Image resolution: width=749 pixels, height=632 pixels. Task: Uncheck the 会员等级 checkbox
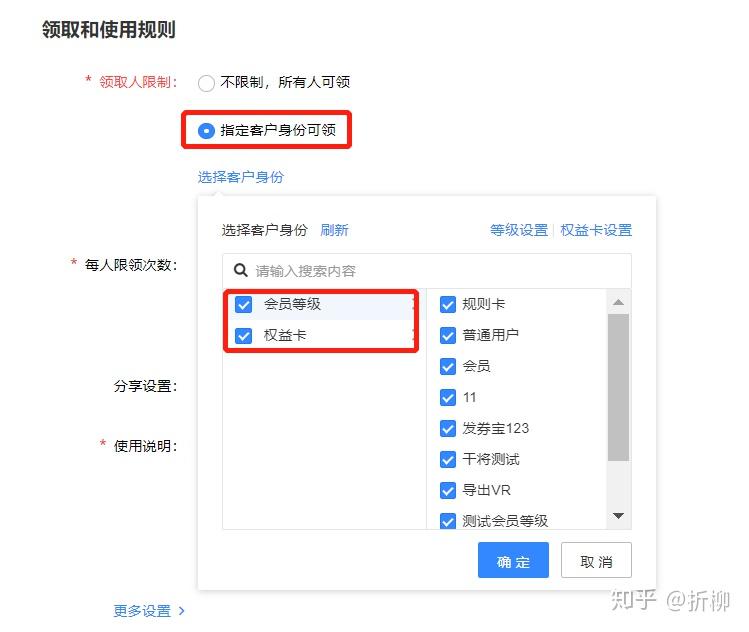243,304
